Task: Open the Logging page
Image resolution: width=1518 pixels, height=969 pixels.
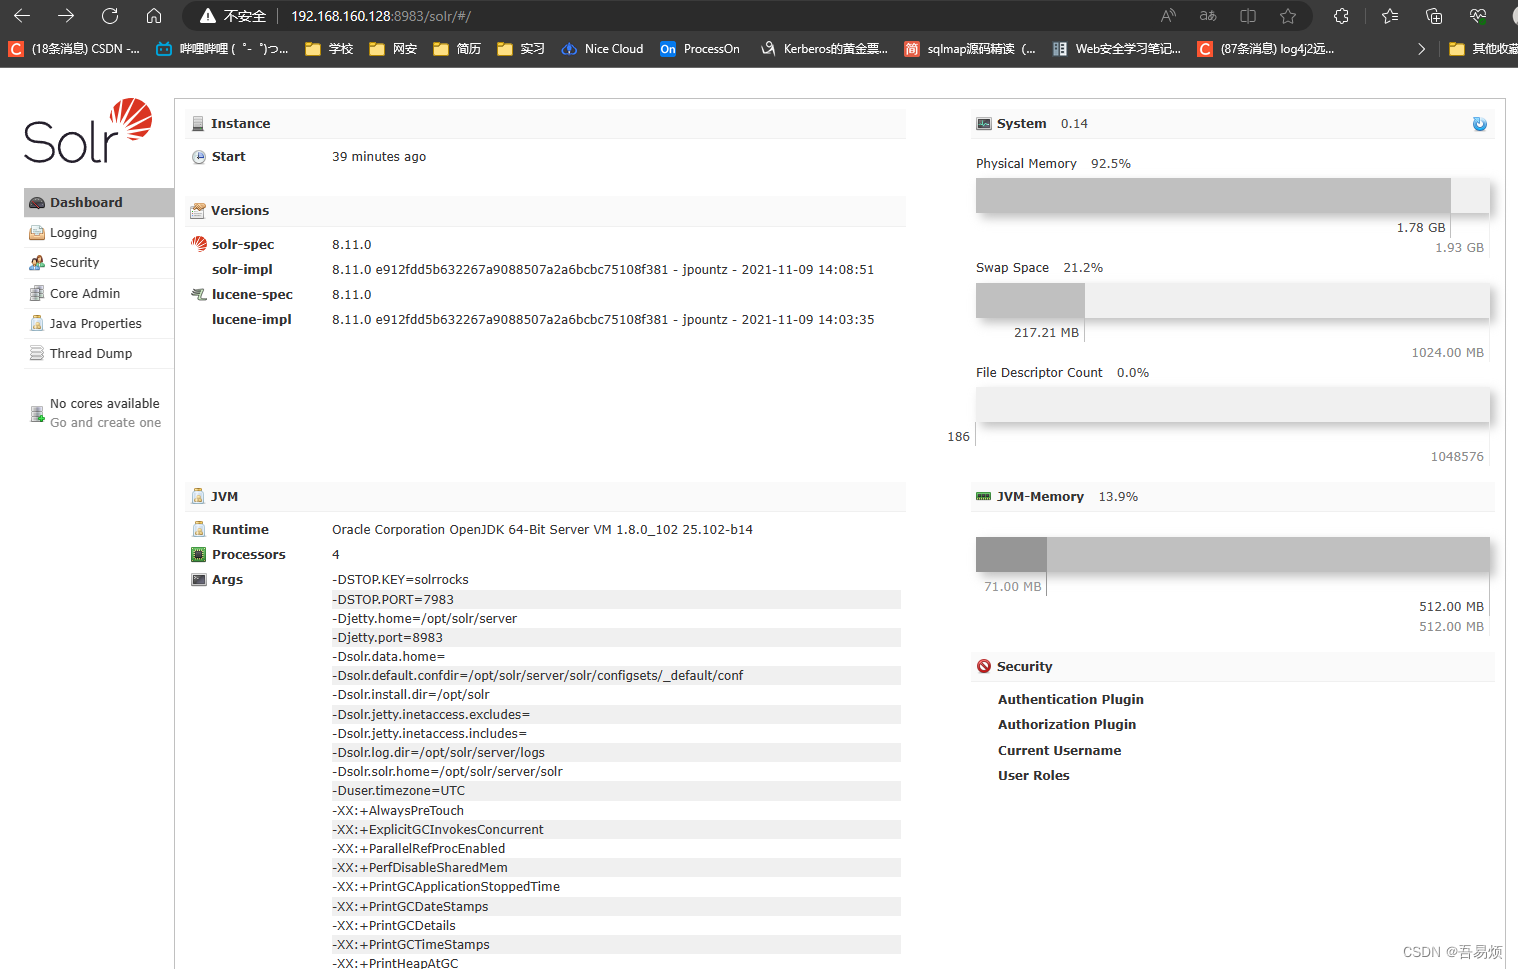Action: [72, 232]
